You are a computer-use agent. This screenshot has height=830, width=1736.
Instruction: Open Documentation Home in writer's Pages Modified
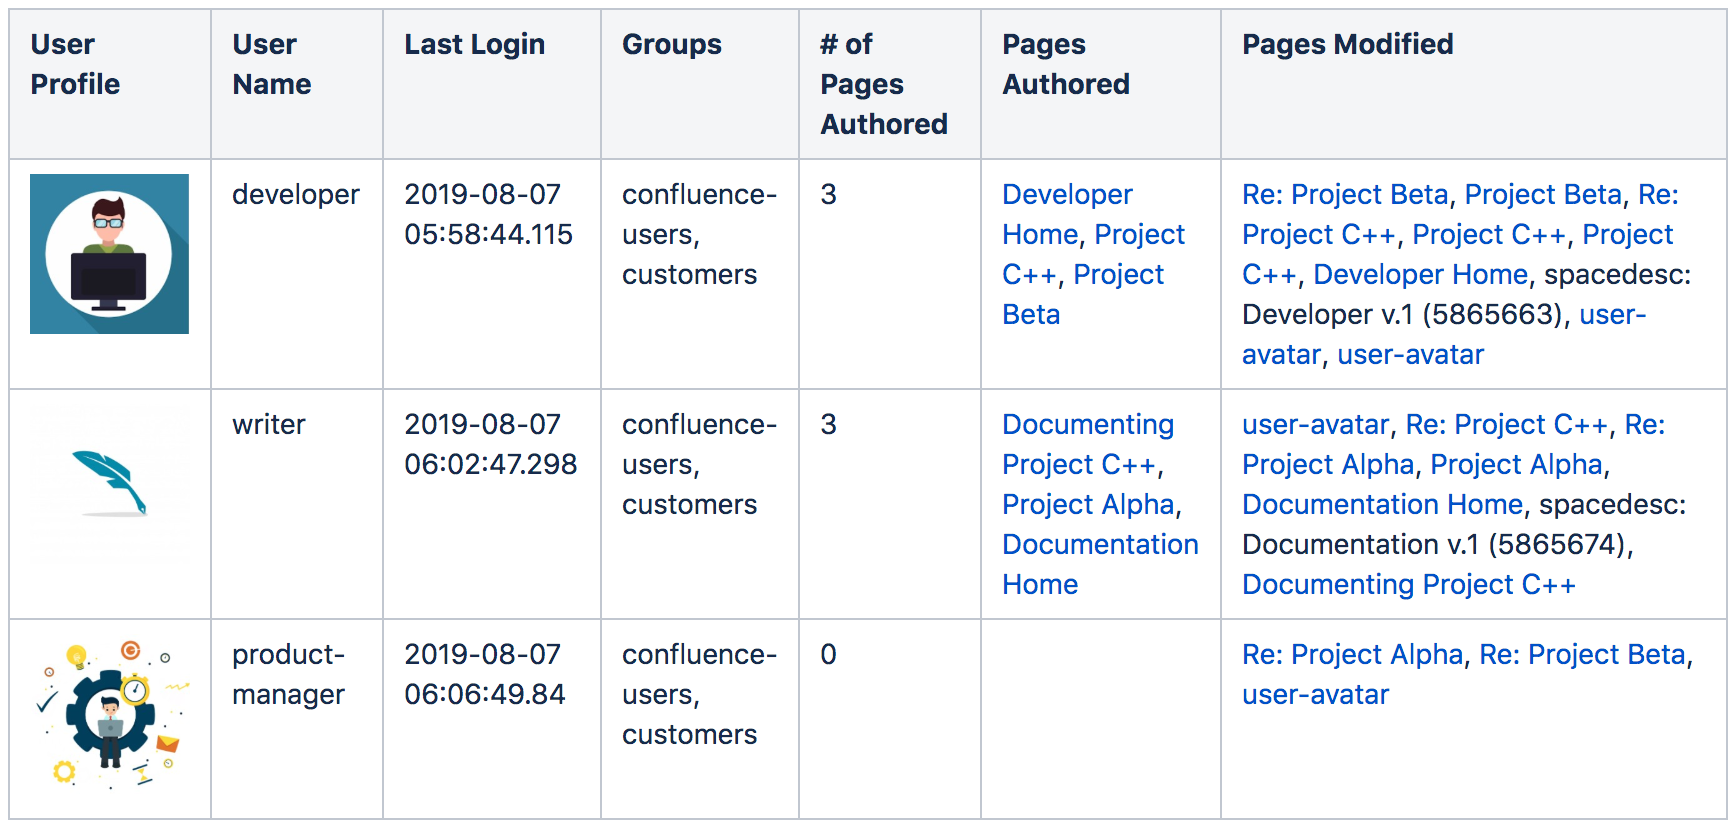coord(1382,504)
